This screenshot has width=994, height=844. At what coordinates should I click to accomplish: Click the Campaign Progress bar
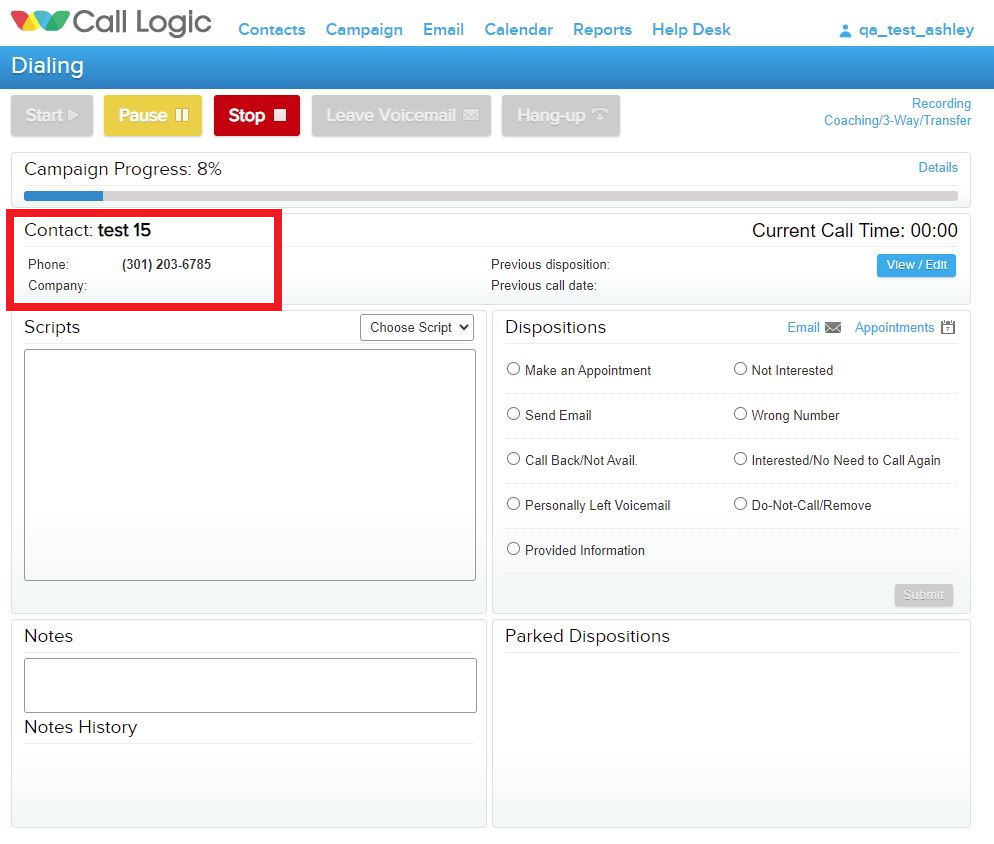pos(490,196)
